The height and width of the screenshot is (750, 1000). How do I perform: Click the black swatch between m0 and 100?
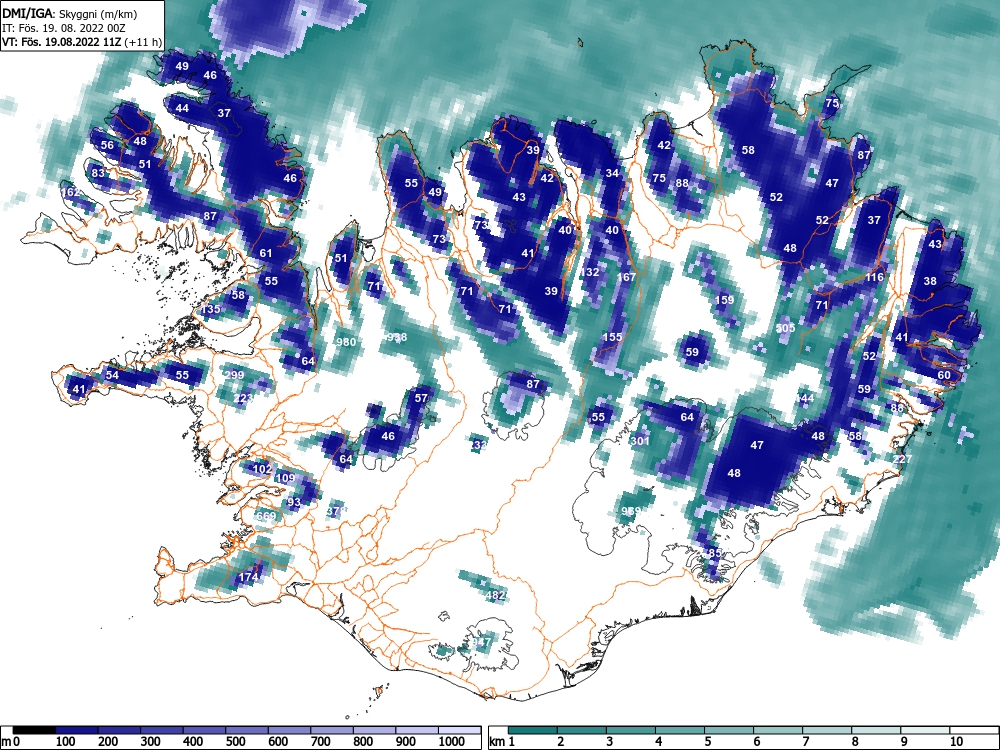click(34, 730)
